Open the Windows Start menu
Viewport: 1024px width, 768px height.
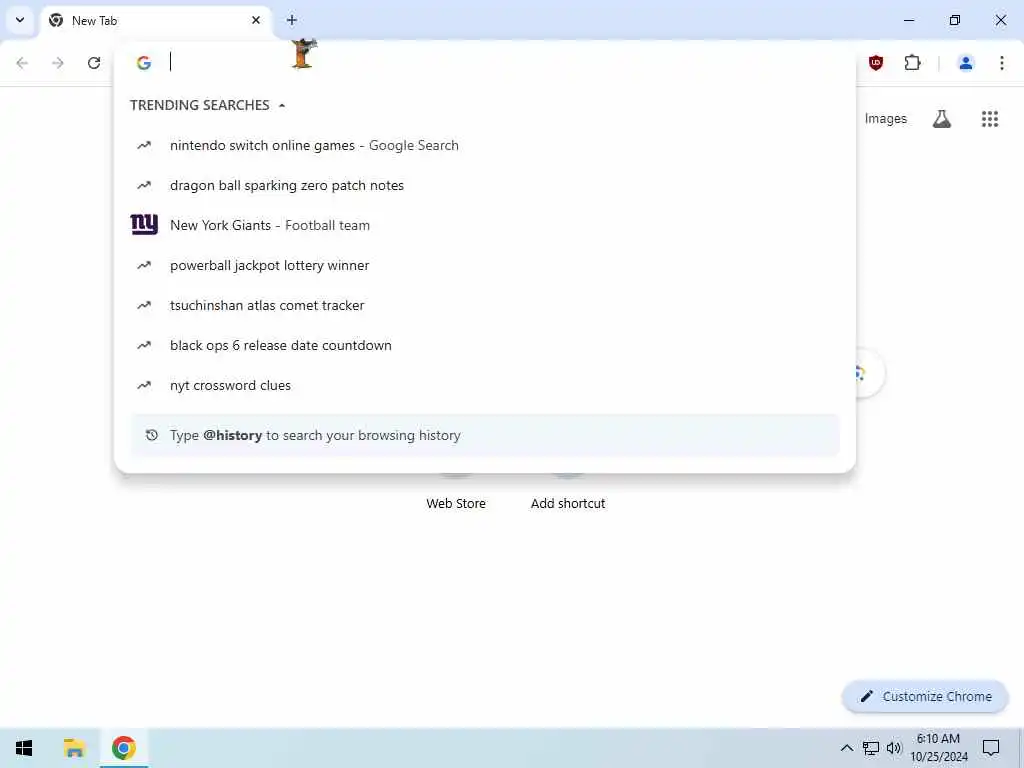[x=24, y=748]
